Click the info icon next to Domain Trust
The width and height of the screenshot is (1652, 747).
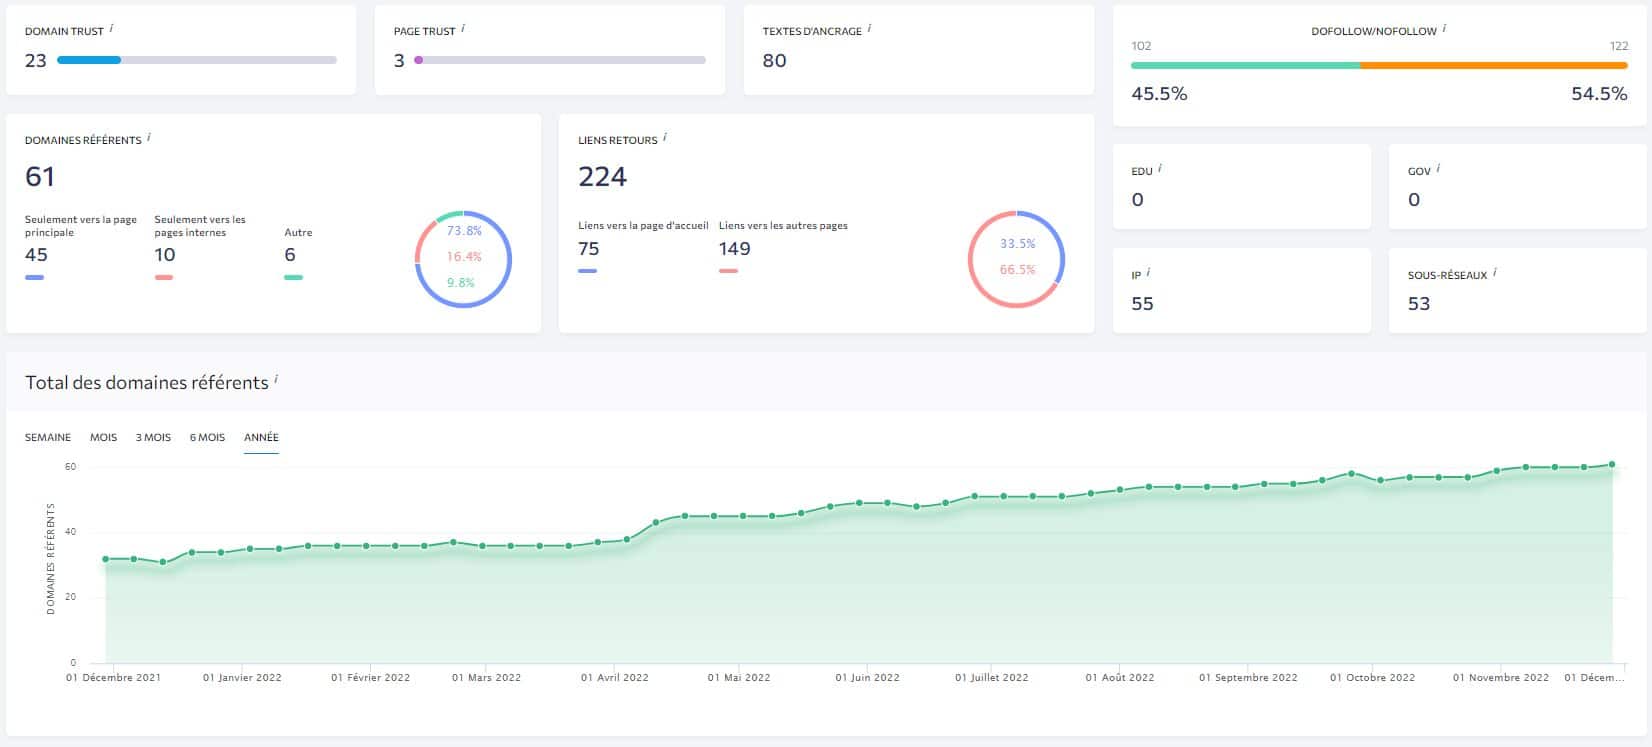point(111,29)
